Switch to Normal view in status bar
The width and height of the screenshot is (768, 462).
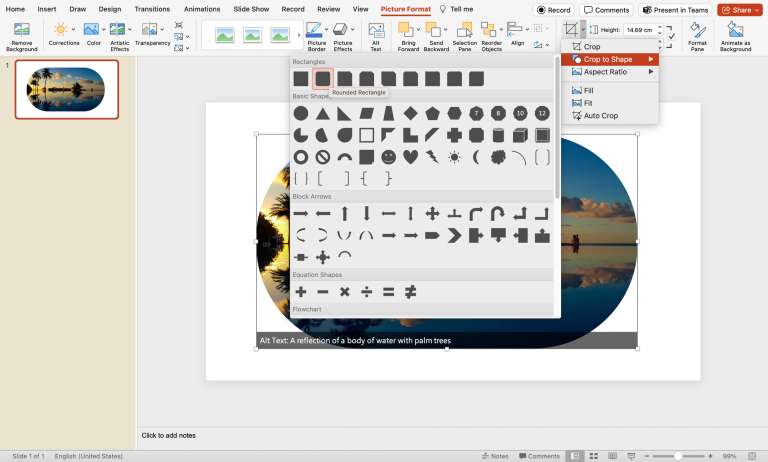click(576, 456)
